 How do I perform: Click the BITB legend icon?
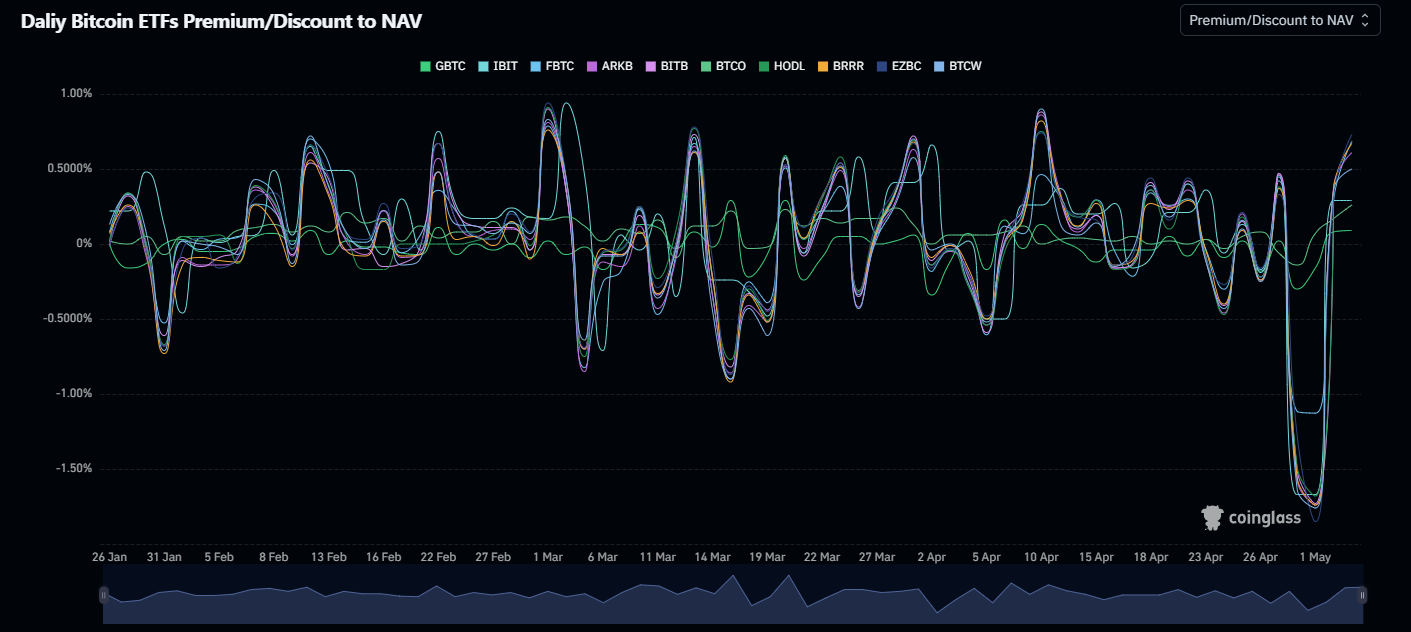(653, 65)
